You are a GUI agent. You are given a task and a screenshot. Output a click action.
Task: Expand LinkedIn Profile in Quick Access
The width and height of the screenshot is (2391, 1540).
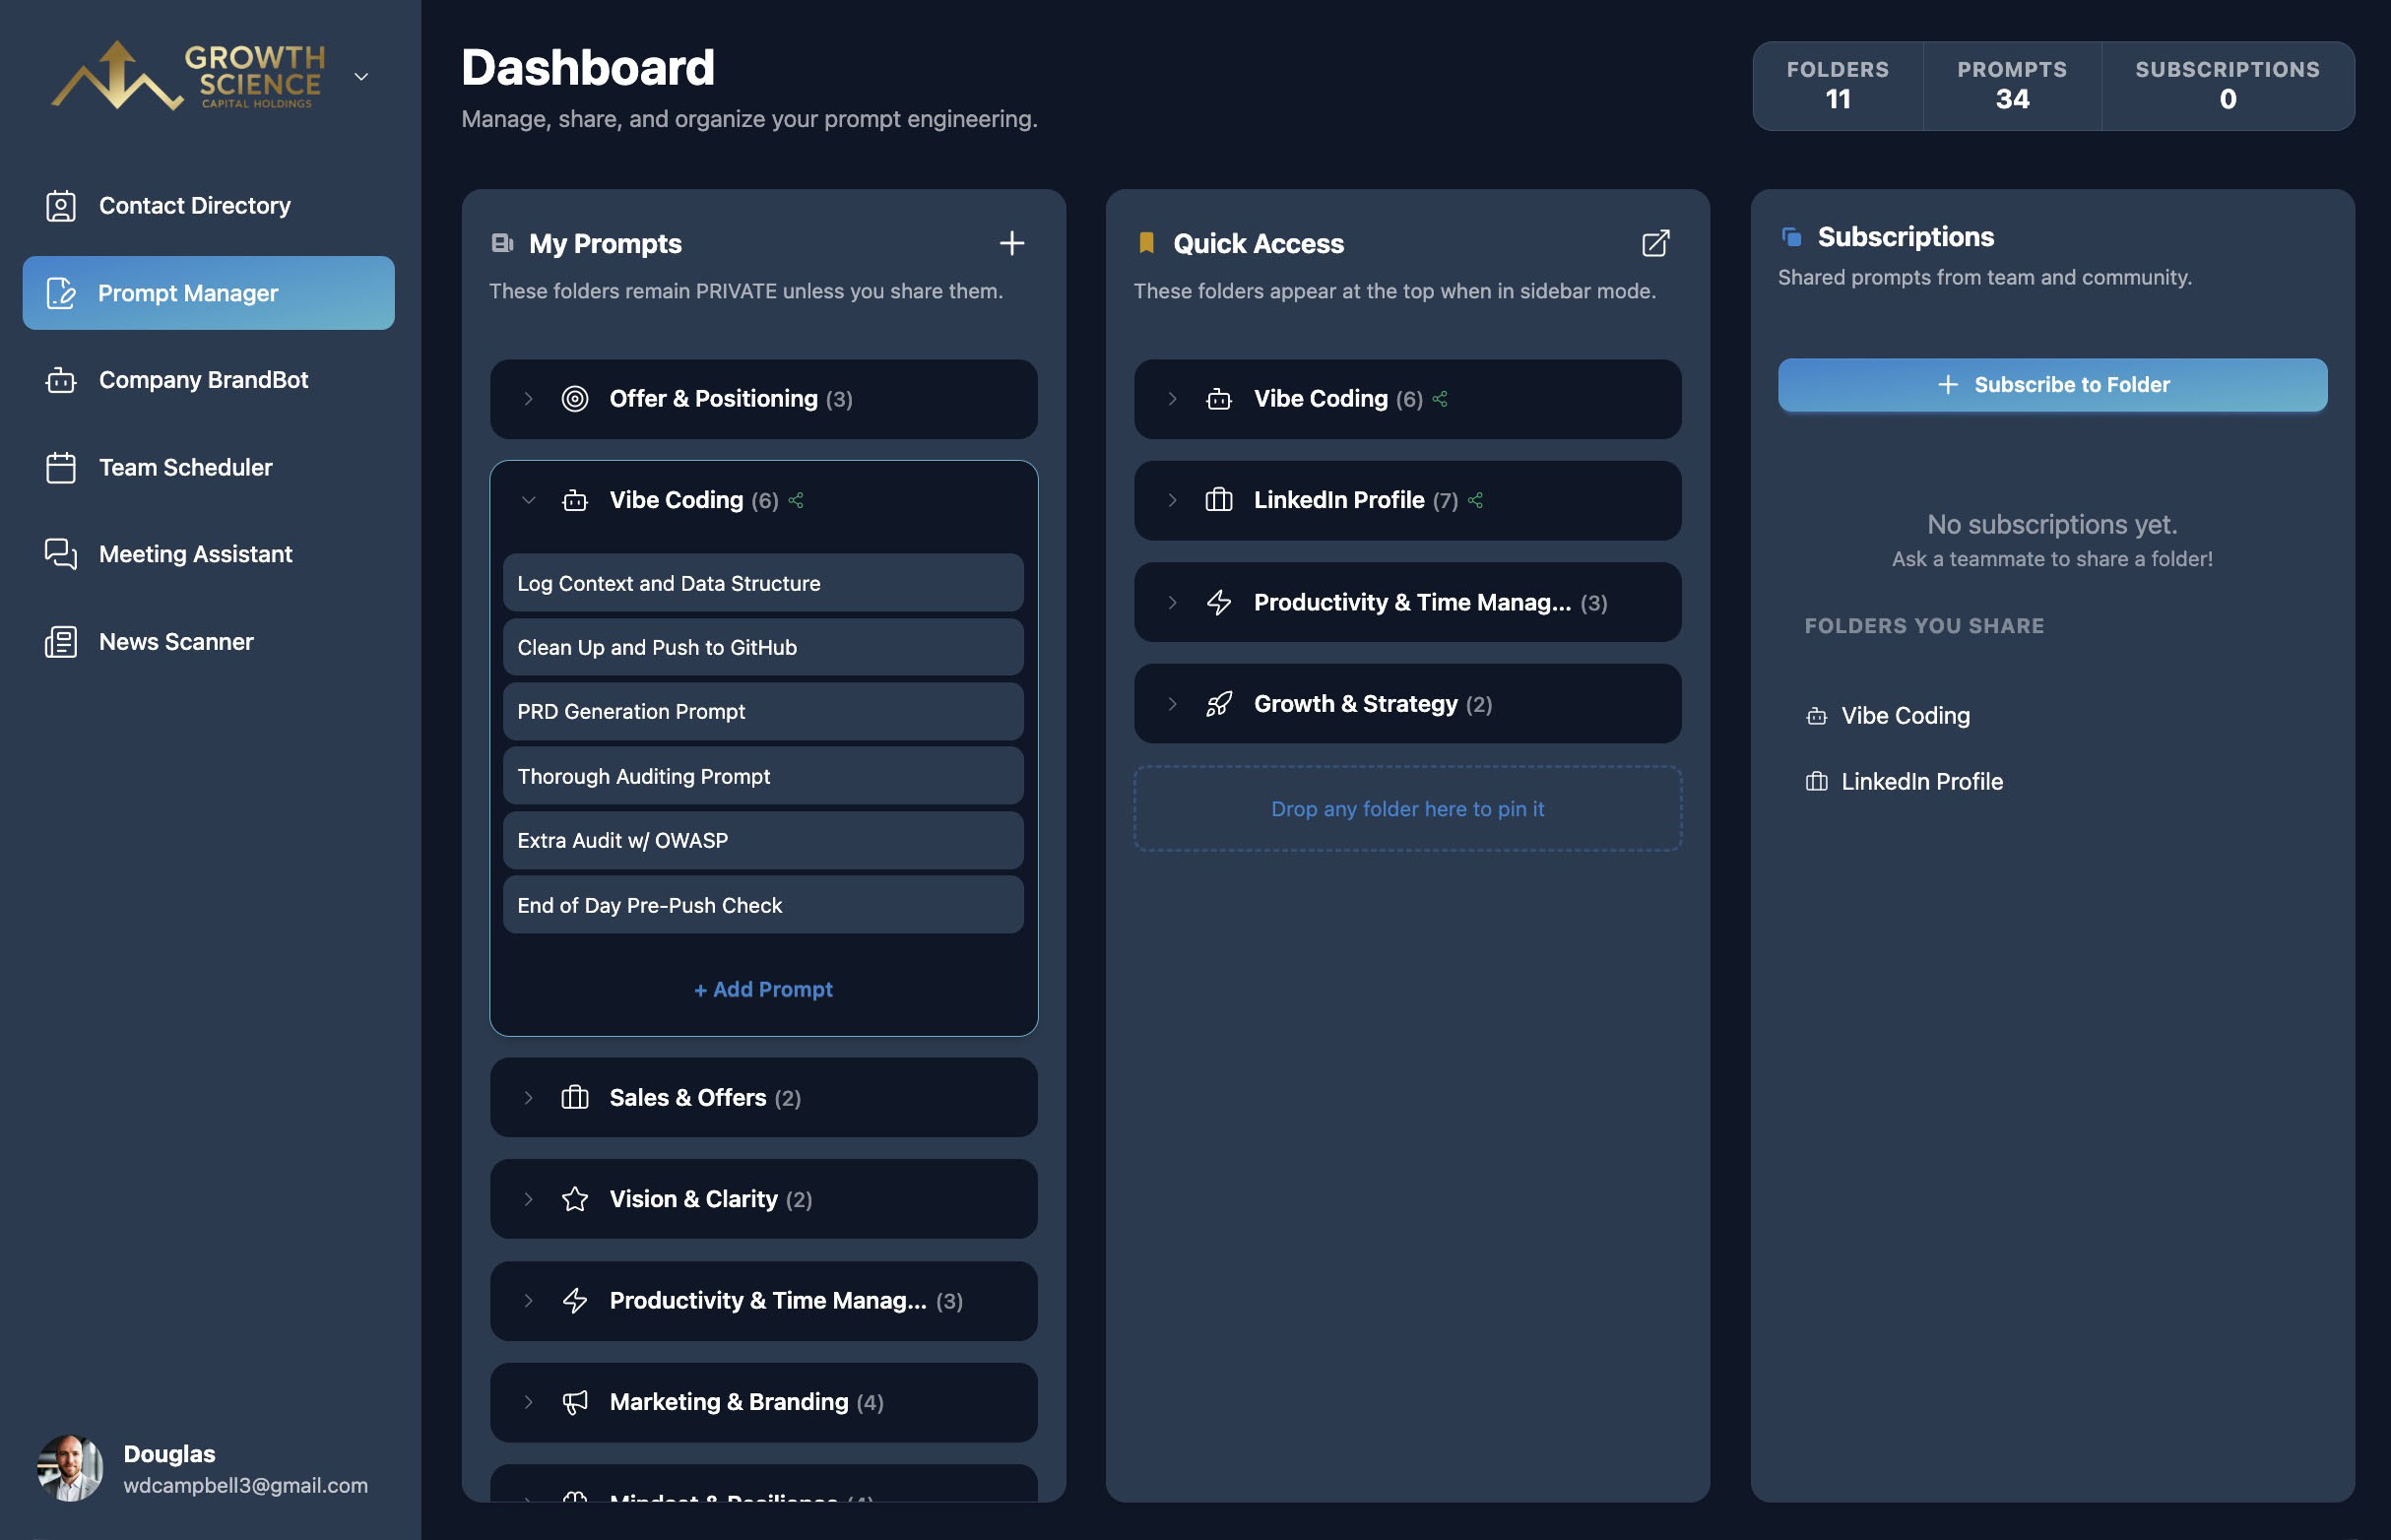[x=1172, y=500]
